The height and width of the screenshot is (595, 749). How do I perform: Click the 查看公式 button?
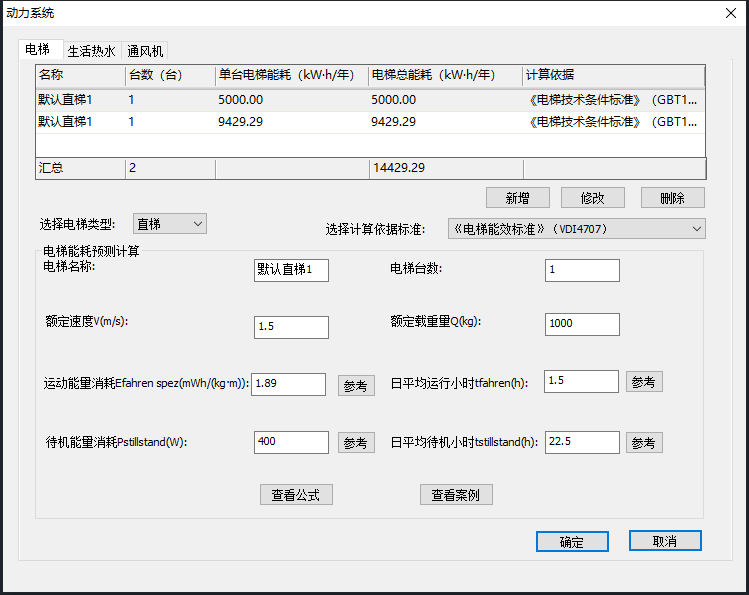[296, 495]
